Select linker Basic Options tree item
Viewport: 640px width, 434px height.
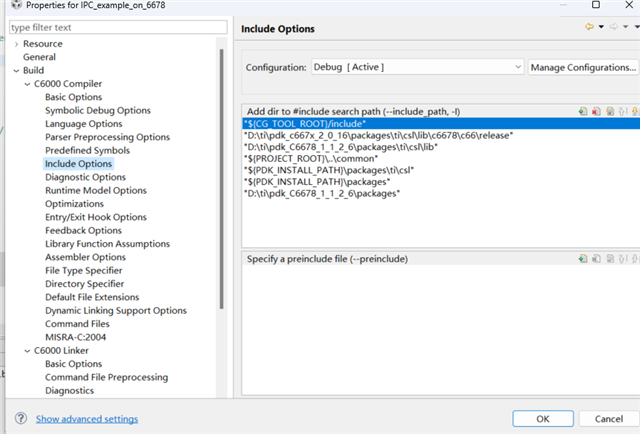(x=73, y=363)
